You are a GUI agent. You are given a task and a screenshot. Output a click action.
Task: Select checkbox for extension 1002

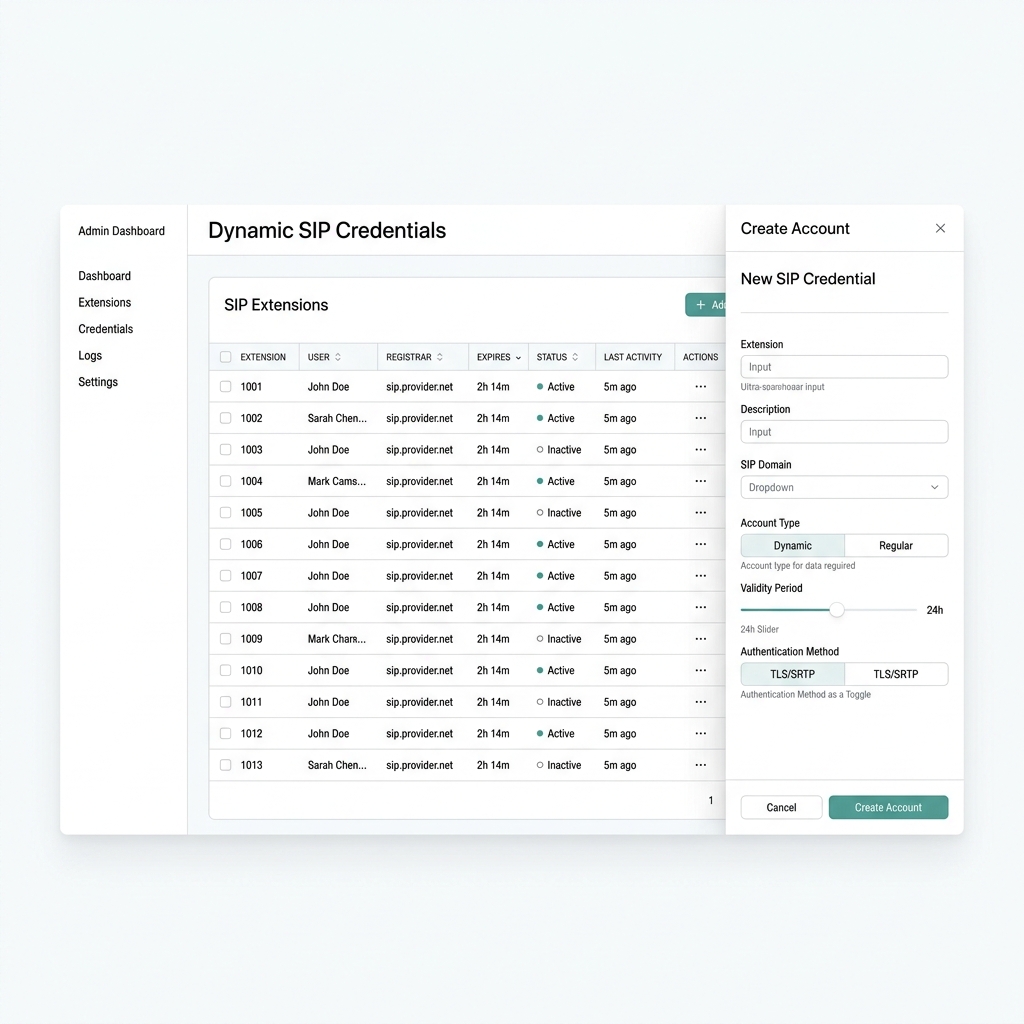pos(225,418)
